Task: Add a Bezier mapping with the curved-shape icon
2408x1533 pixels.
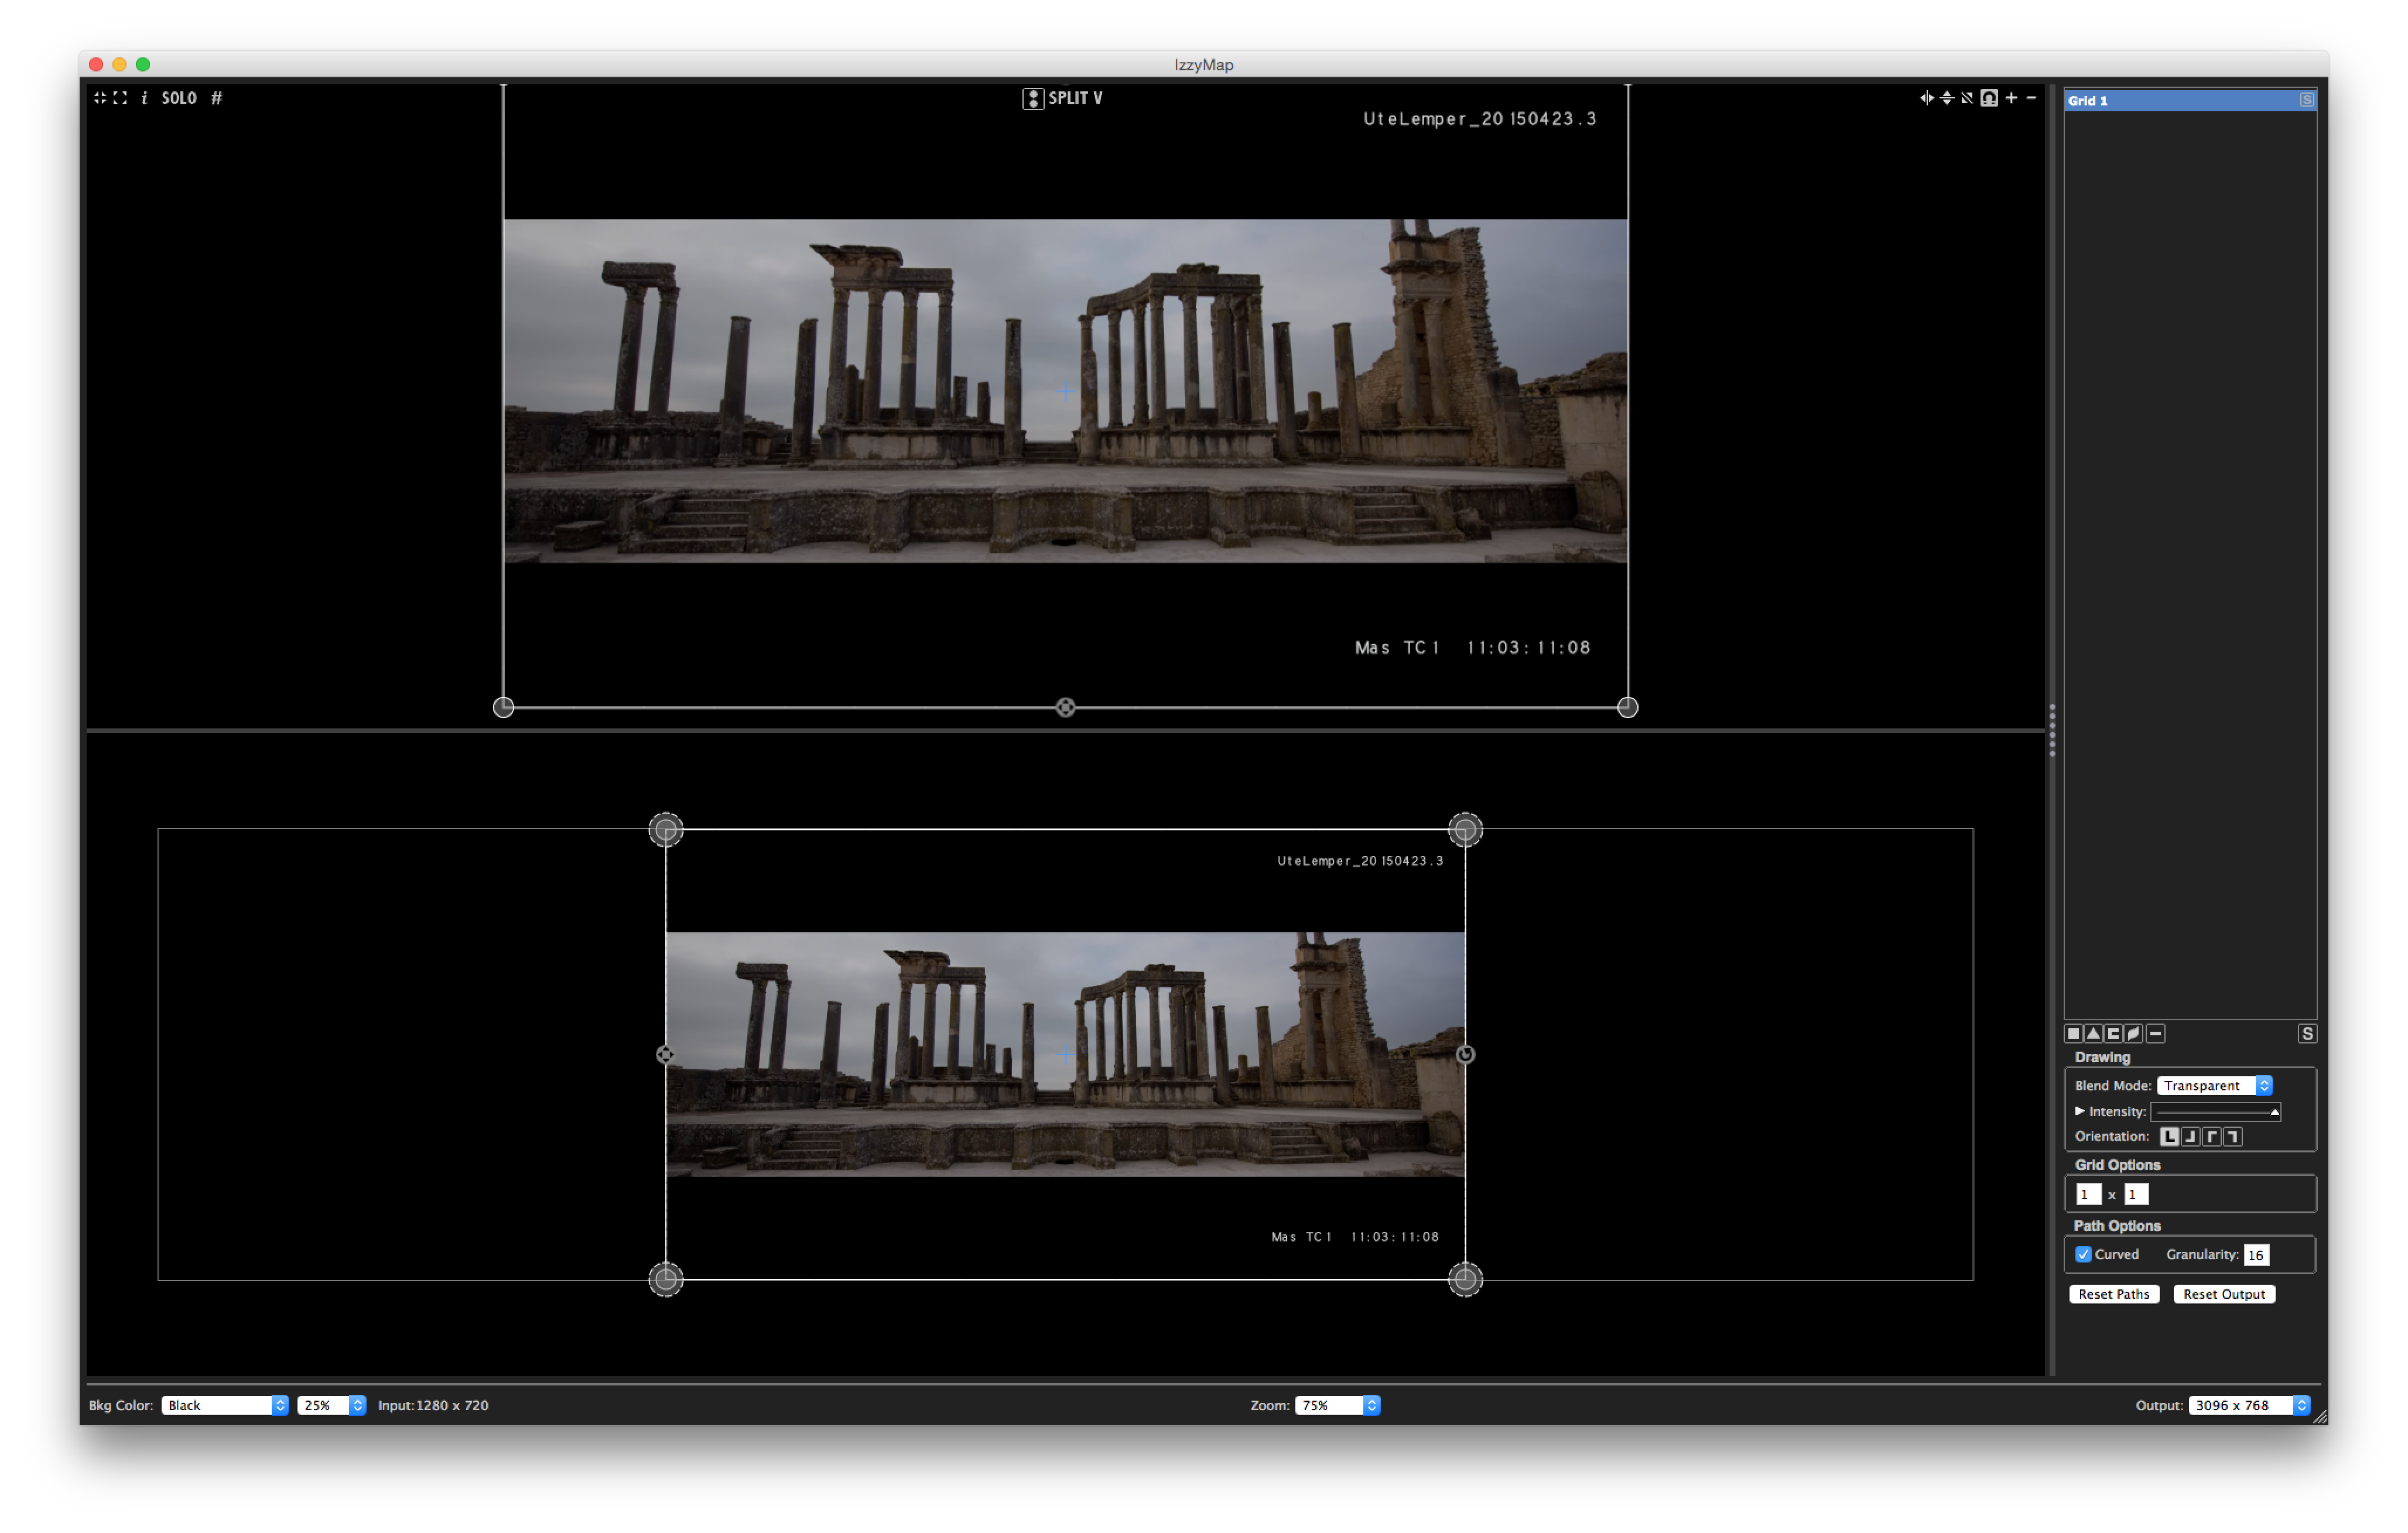Action: [2134, 1033]
